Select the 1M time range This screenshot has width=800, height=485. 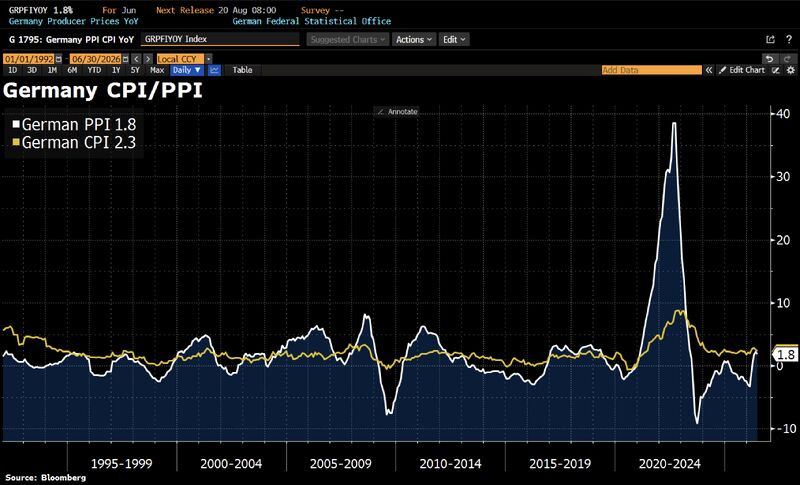[52, 70]
